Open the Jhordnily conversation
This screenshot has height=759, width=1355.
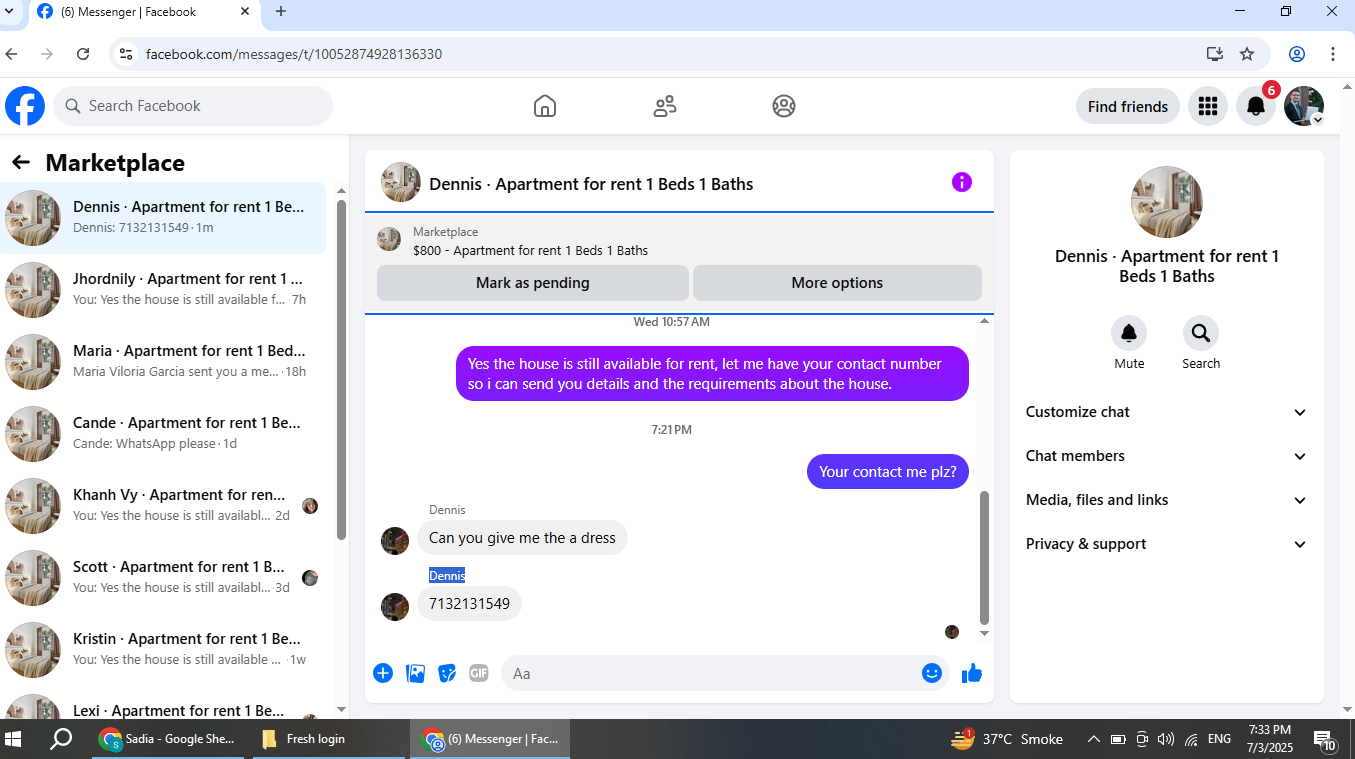(x=164, y=290)
